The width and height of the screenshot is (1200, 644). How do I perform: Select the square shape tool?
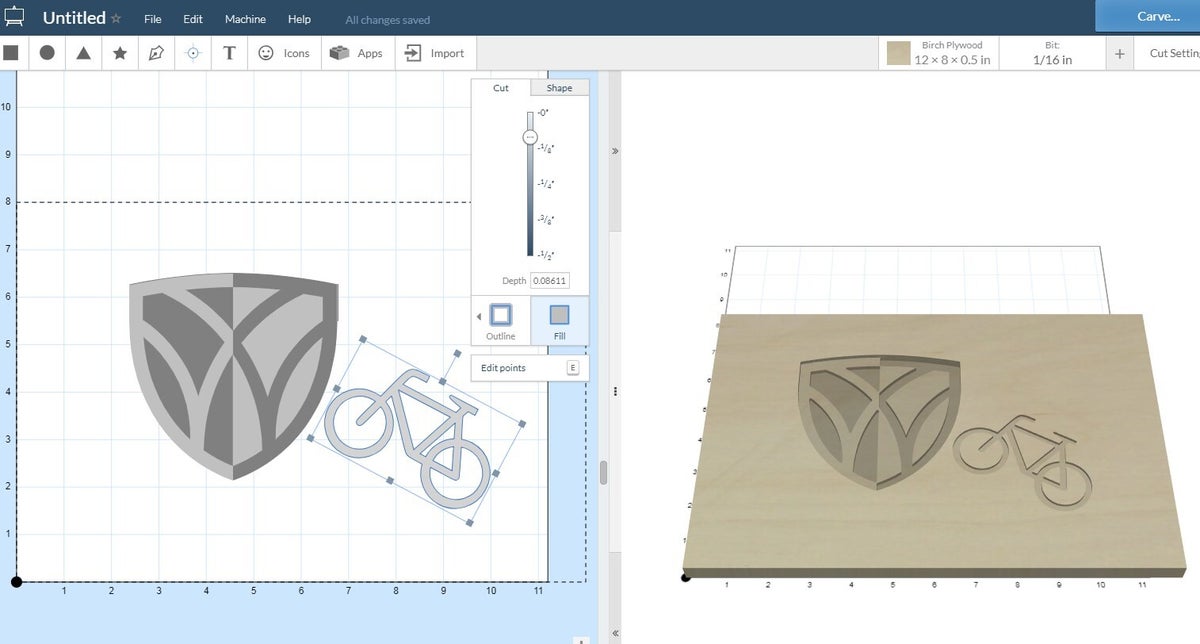pos(12,53)
